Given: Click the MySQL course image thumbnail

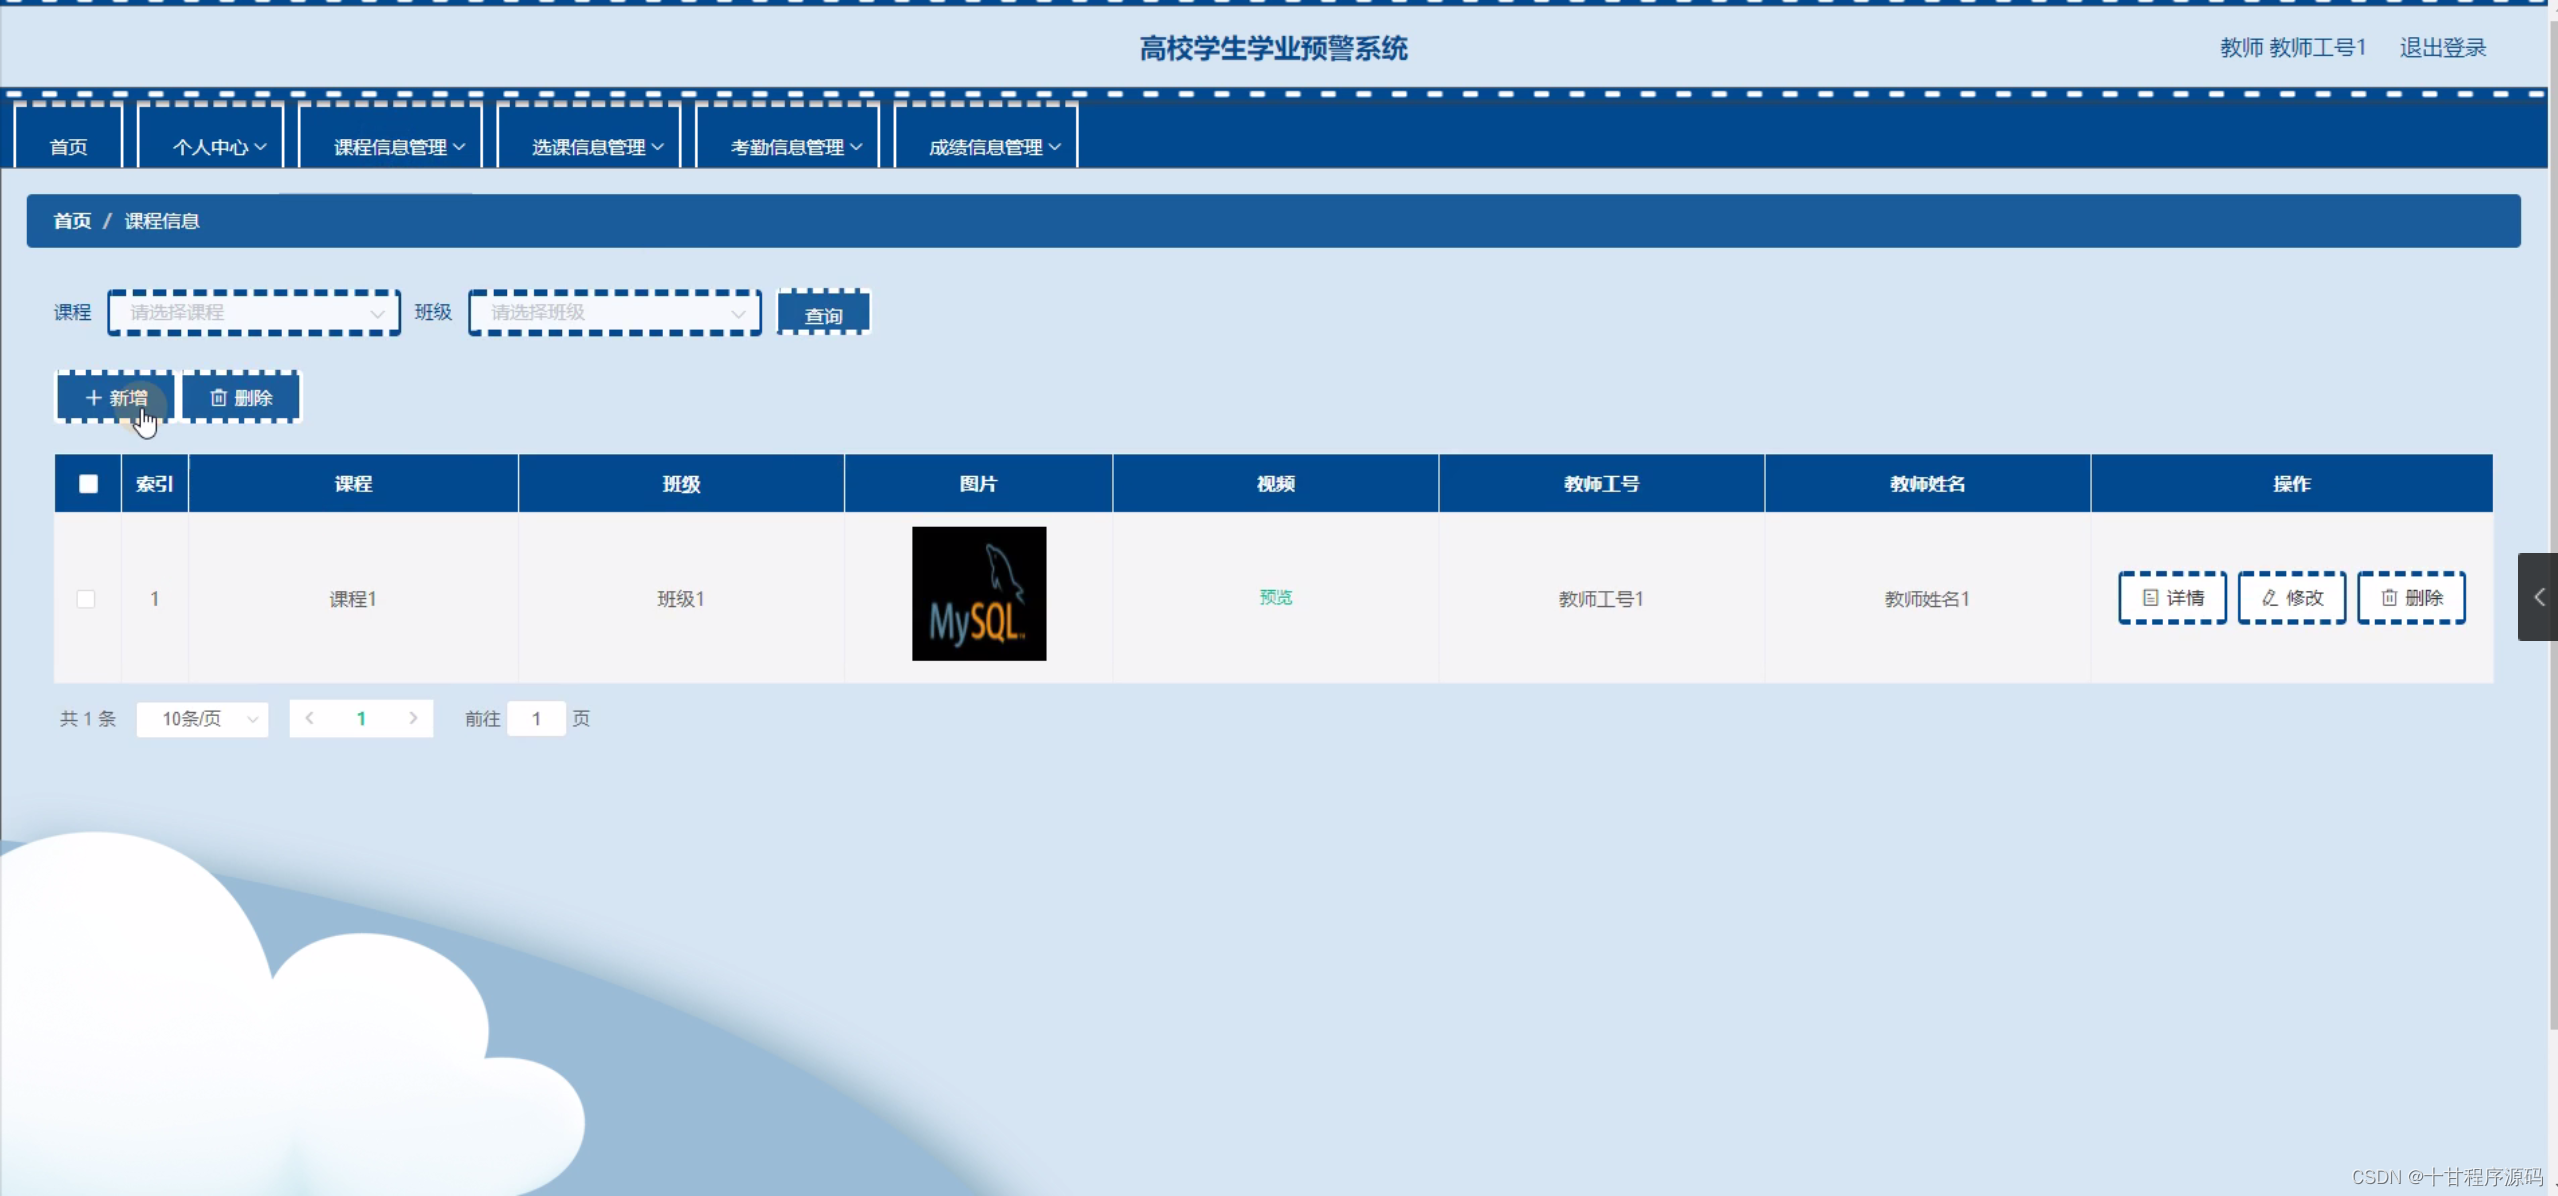Looking at the screenshot, I should point(978,594).
